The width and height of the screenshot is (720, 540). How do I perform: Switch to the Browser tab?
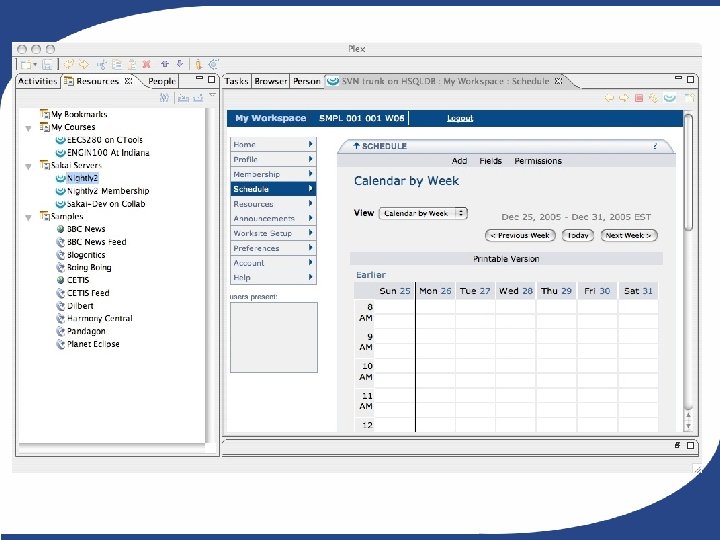pyautogui.click(x=270, y=81)
